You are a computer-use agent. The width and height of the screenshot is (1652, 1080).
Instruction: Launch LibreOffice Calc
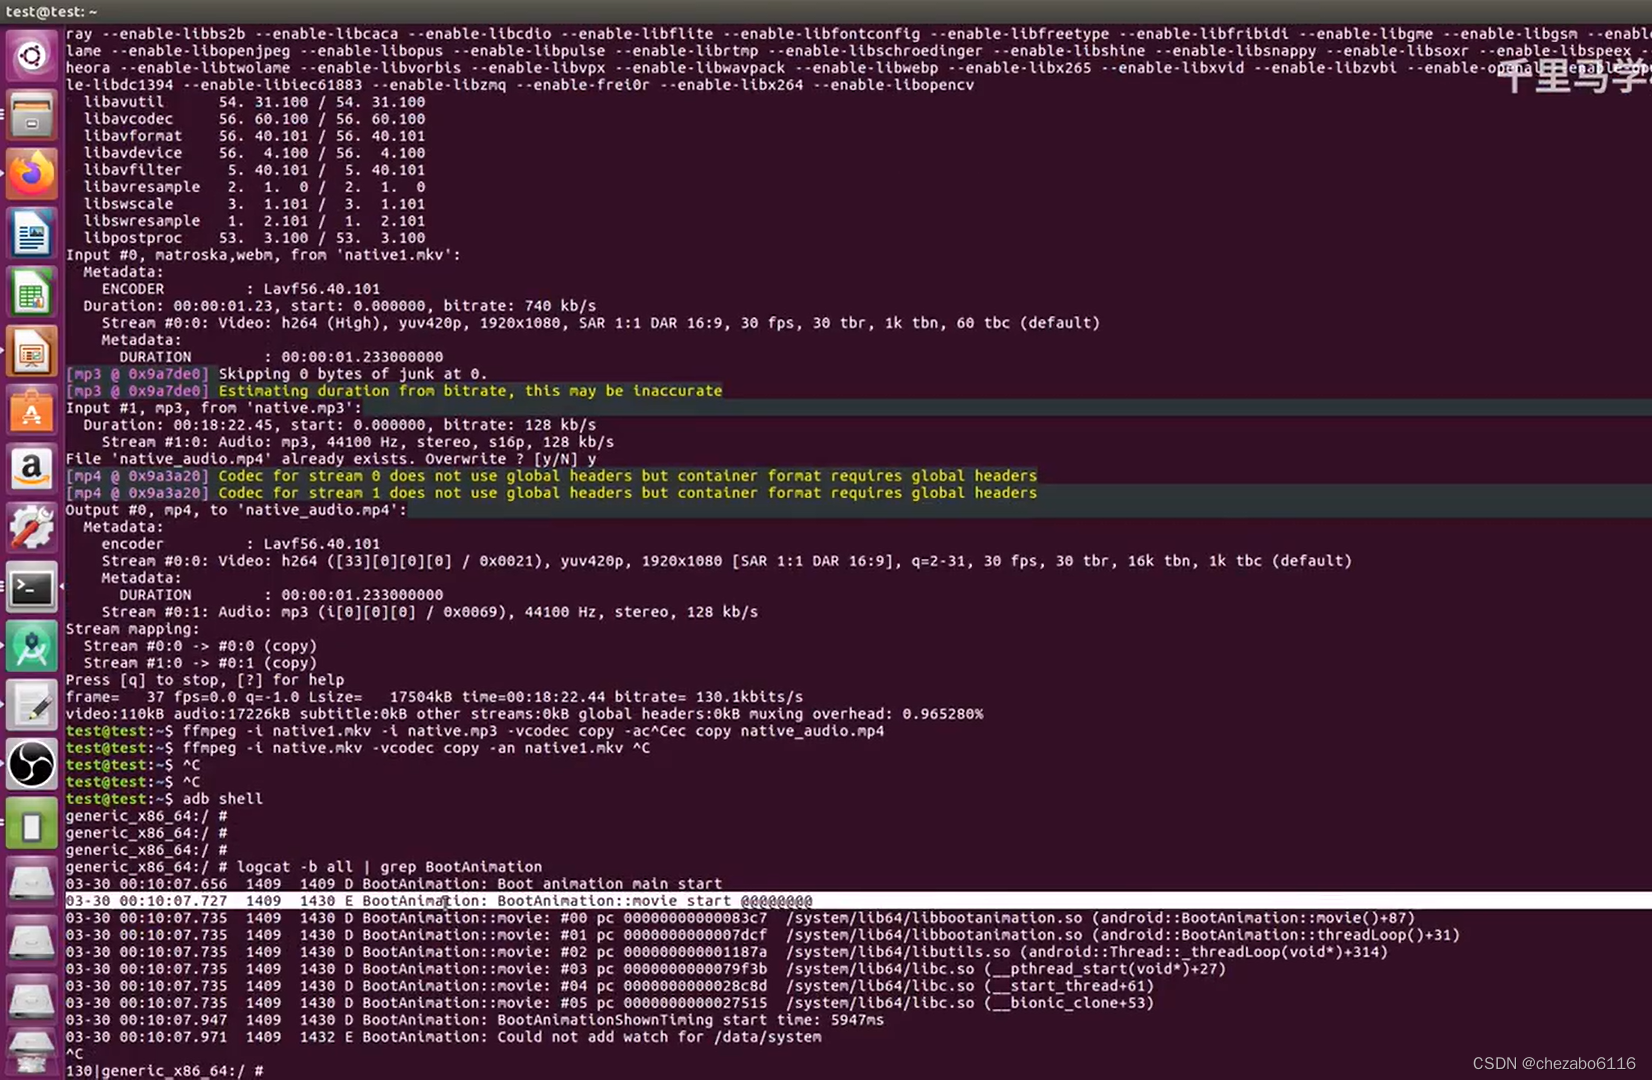click(31, 292)
